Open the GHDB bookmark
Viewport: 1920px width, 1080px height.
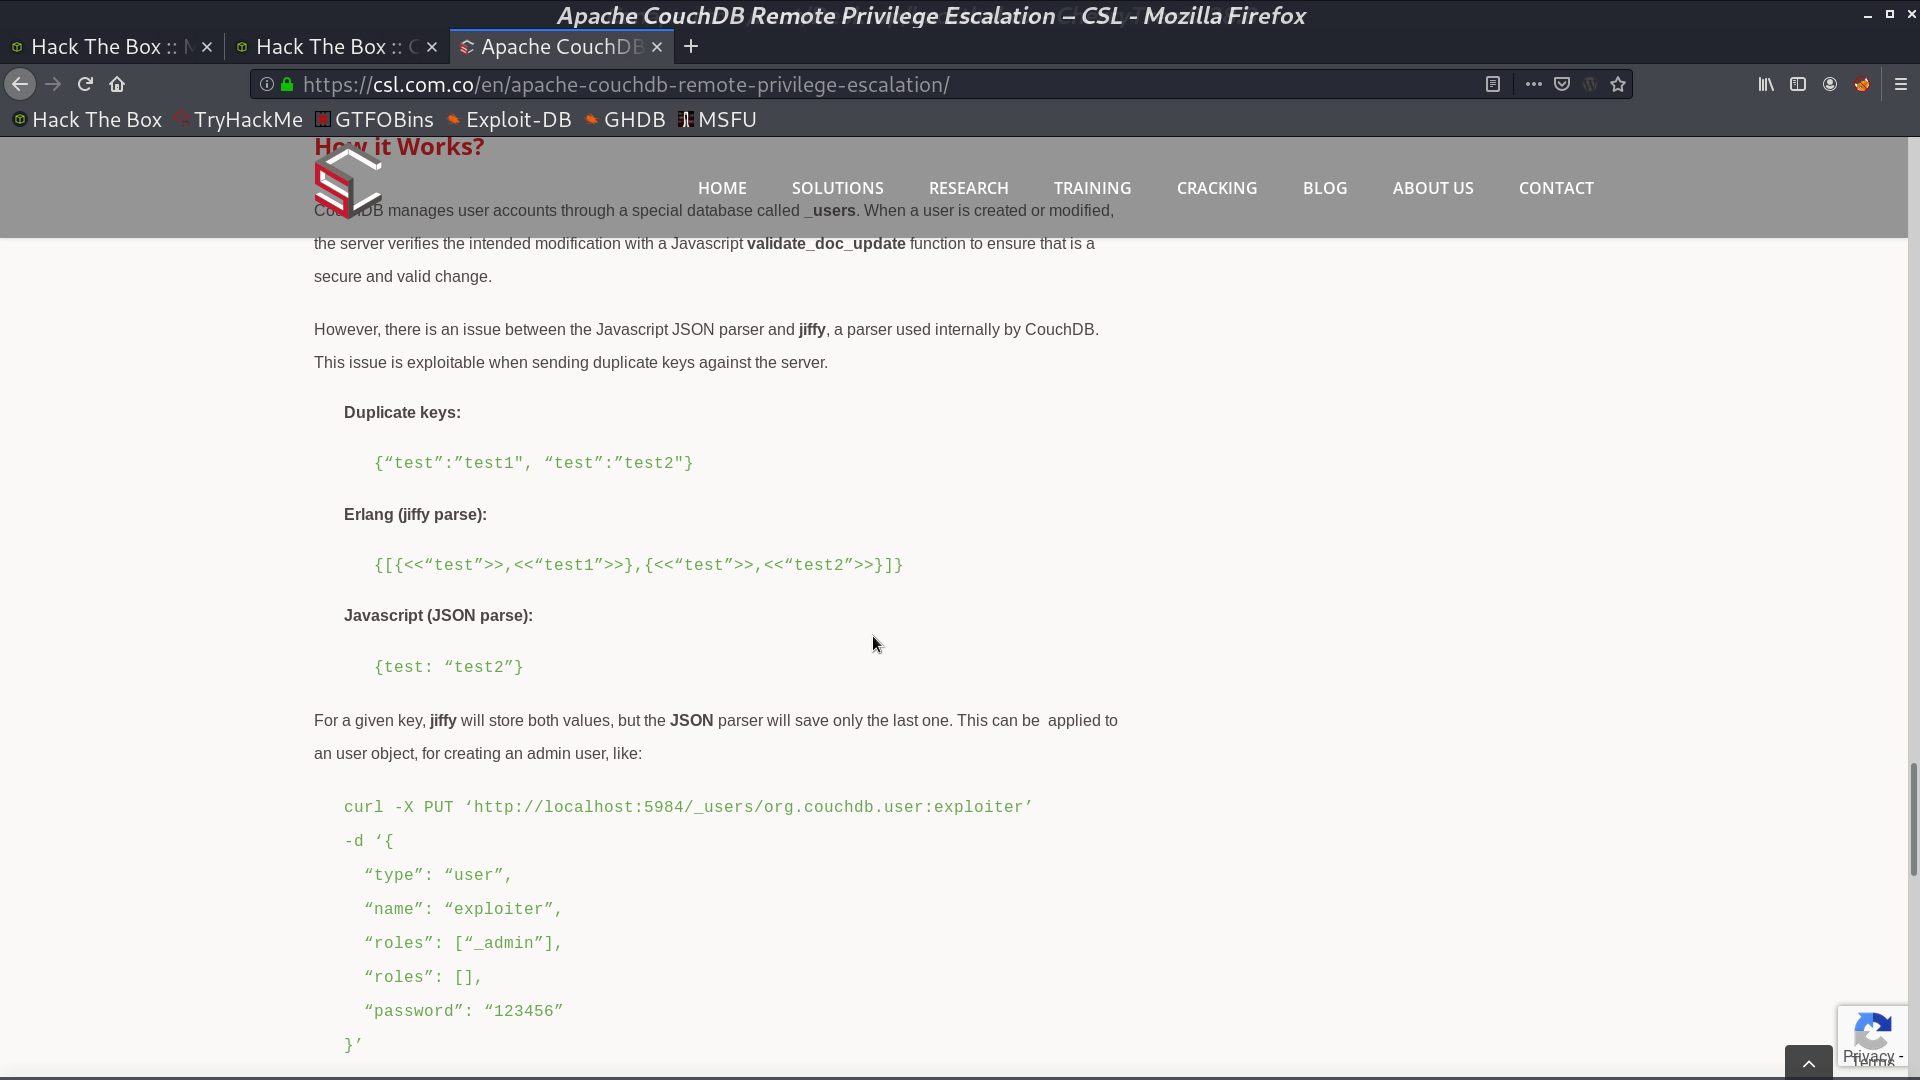tap(625, 120)
